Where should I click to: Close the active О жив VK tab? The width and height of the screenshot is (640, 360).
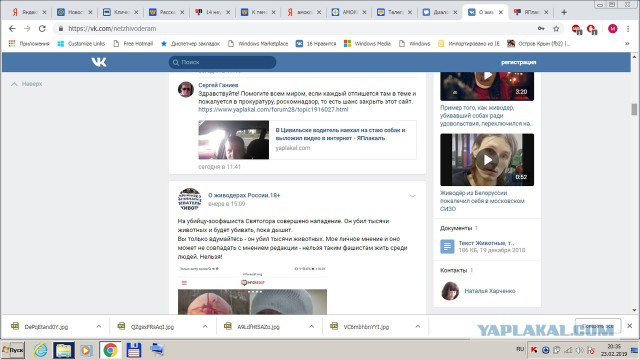tap(500, 12)
